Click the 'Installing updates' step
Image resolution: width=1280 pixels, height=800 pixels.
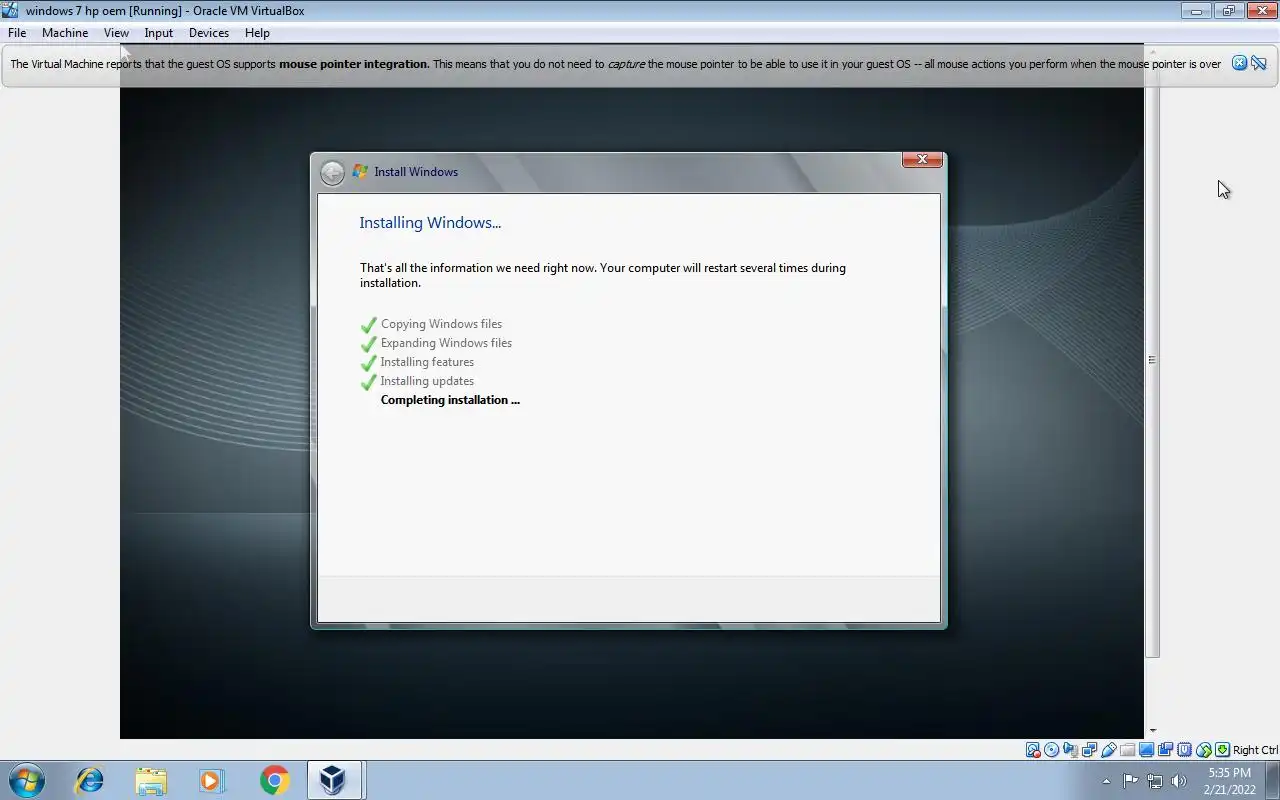pyautogui.click(x=427, y=381)
